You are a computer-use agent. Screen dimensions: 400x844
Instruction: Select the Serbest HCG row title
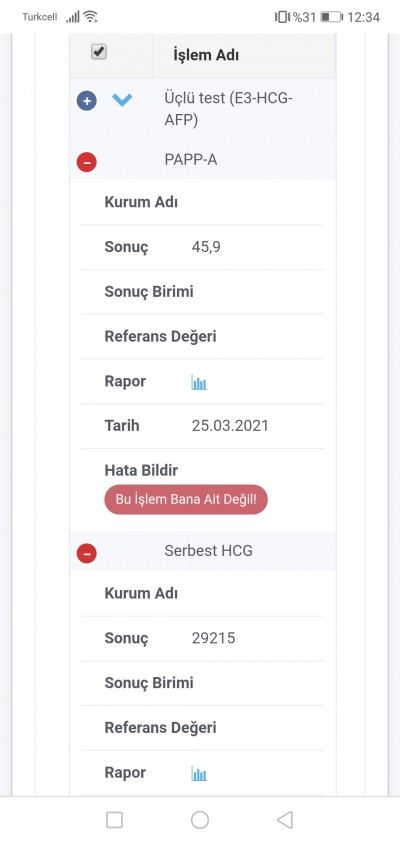point(208,551)
